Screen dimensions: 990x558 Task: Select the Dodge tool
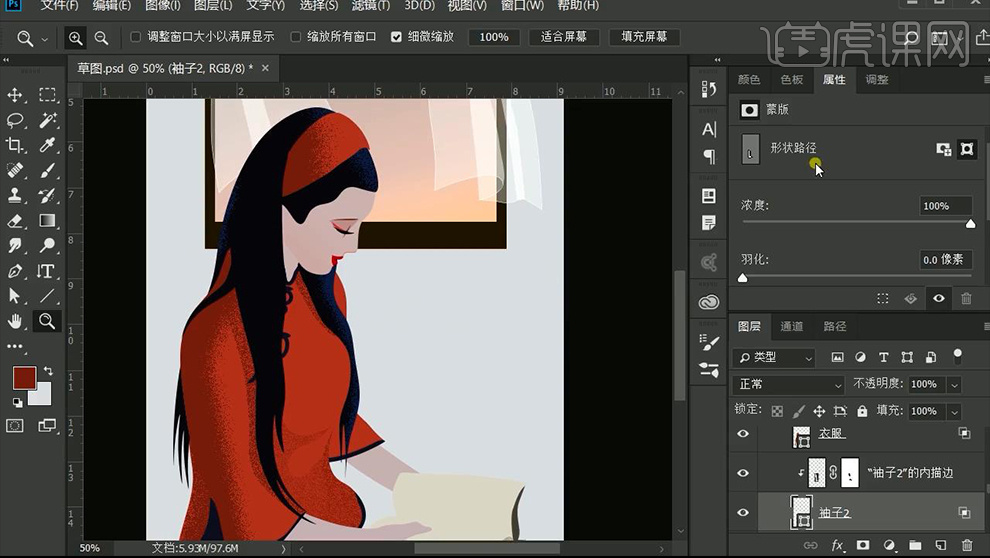(47, 246)
